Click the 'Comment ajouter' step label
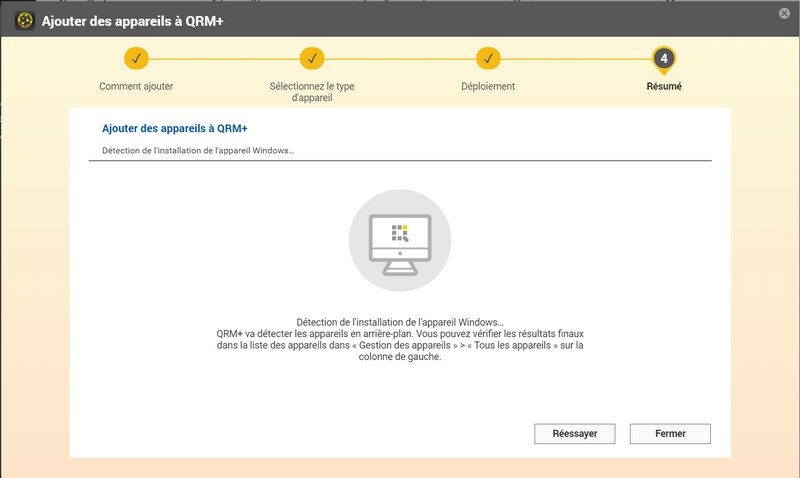The height and width of the screenshot is (478, 800). point(136,86)
